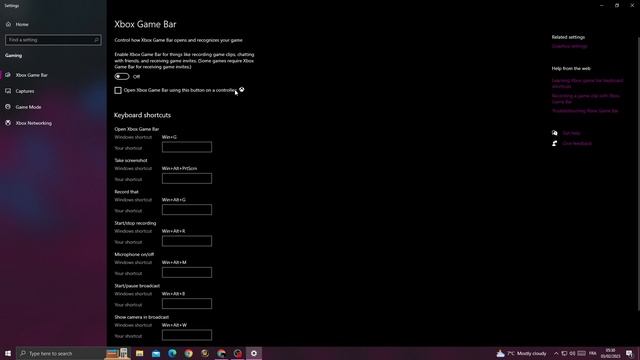Click the Win+Alt+PrtScrn shortcut text

180,168
